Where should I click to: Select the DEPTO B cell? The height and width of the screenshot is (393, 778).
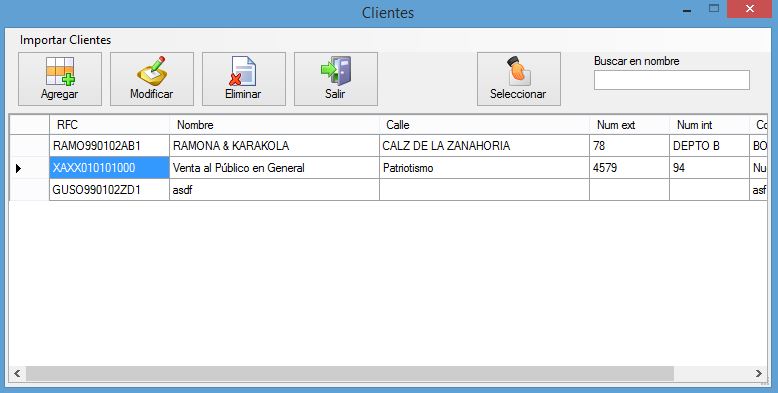tap(709, 146)
